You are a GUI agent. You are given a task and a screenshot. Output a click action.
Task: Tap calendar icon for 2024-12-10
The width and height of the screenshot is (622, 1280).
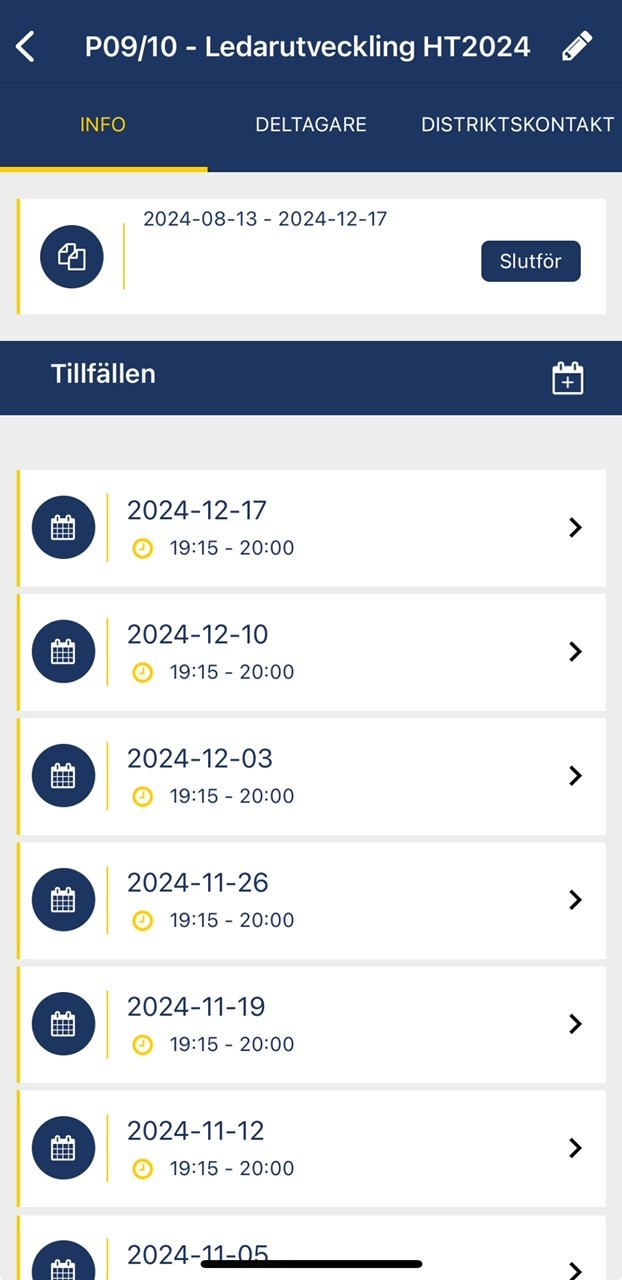[x=63, y=652]
